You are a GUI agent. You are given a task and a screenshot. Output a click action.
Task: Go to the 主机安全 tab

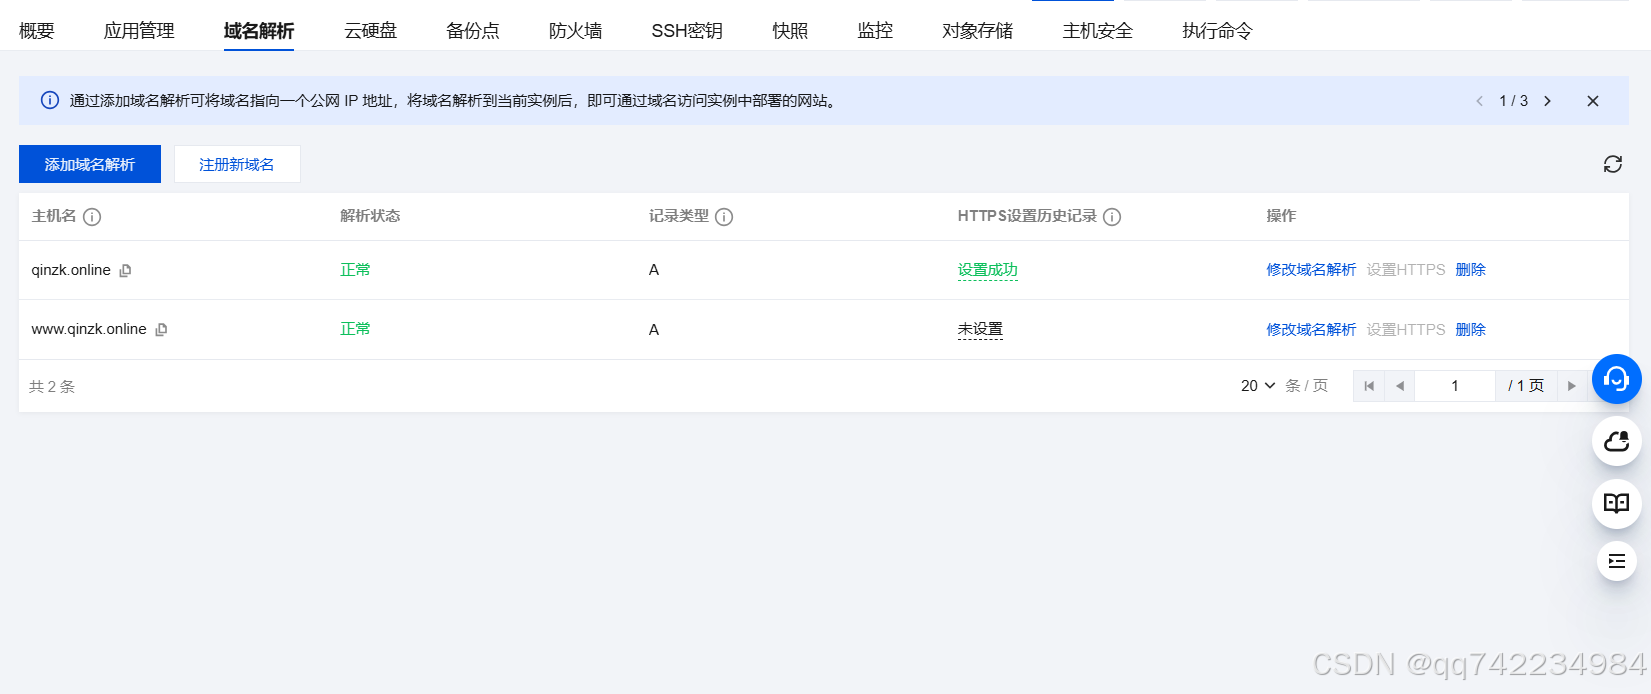click(x=1098, y=31)
